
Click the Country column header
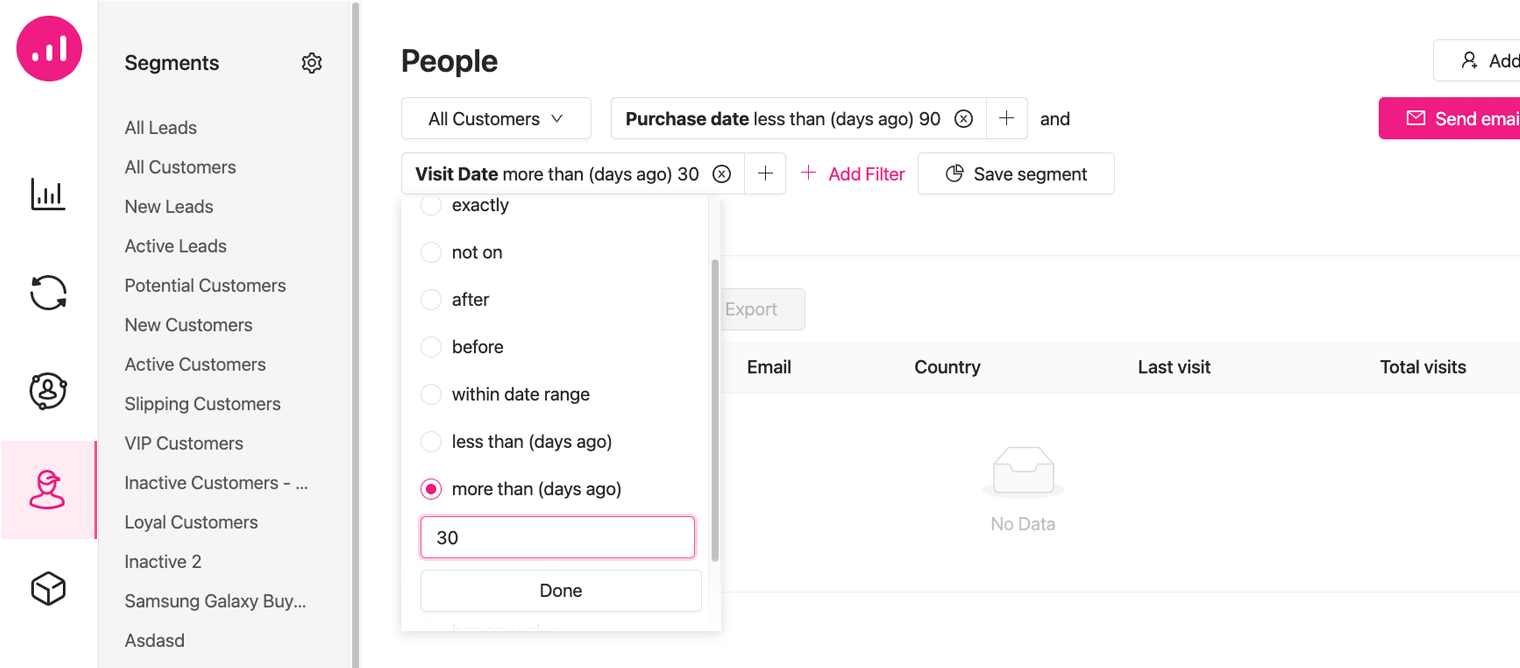(947, 367)
